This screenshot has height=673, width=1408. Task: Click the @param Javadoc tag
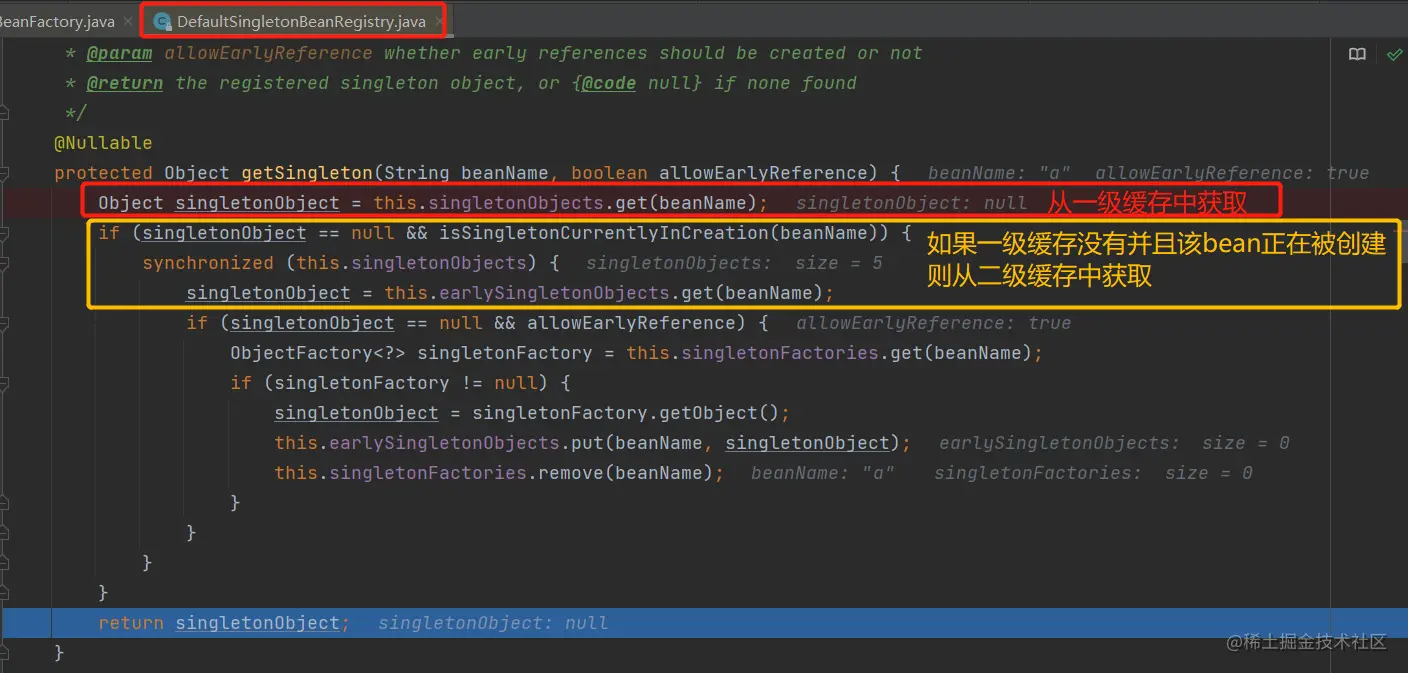[x=119, y=53]
